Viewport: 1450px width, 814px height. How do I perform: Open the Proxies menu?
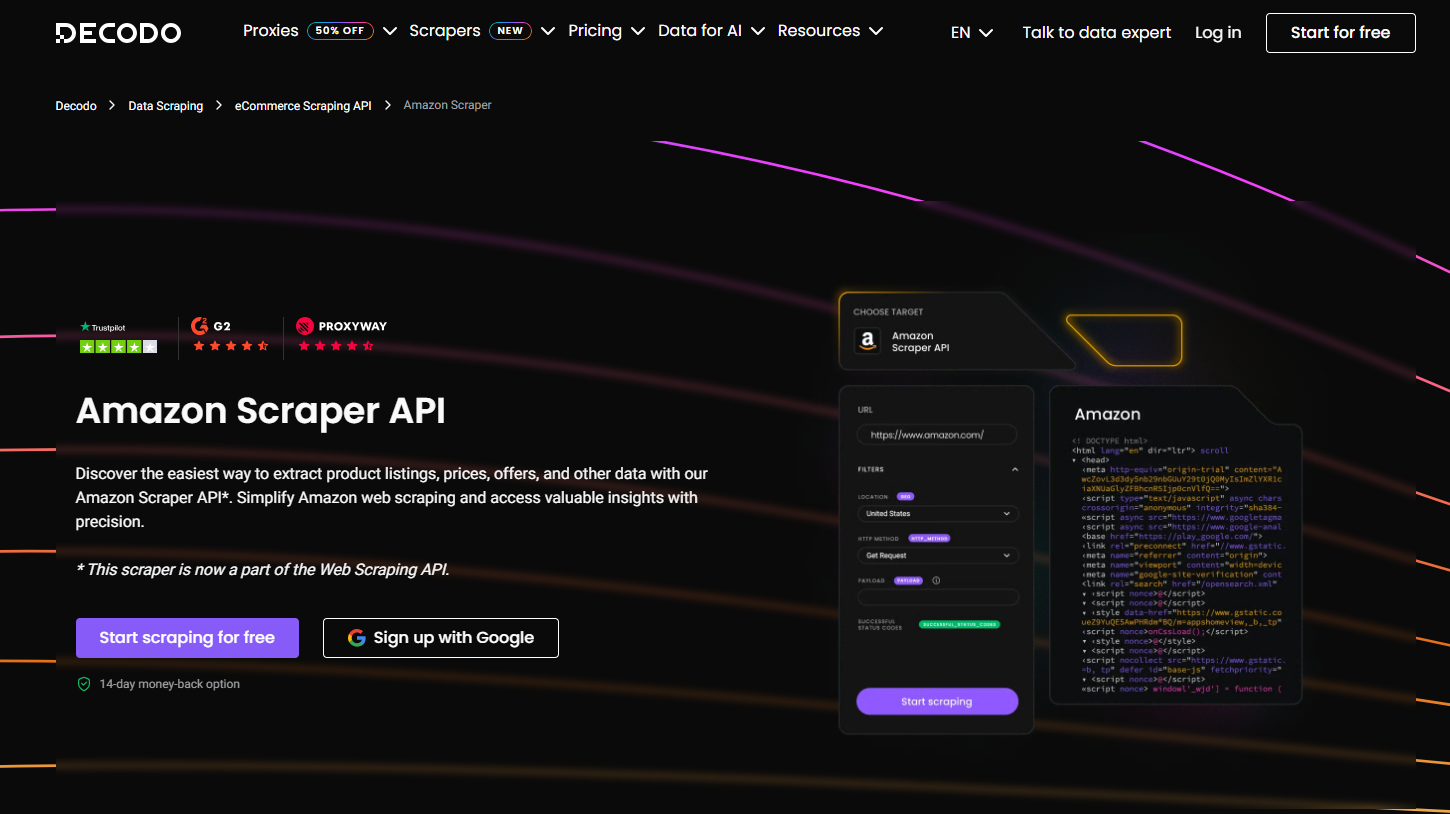(x=319, y=31)
